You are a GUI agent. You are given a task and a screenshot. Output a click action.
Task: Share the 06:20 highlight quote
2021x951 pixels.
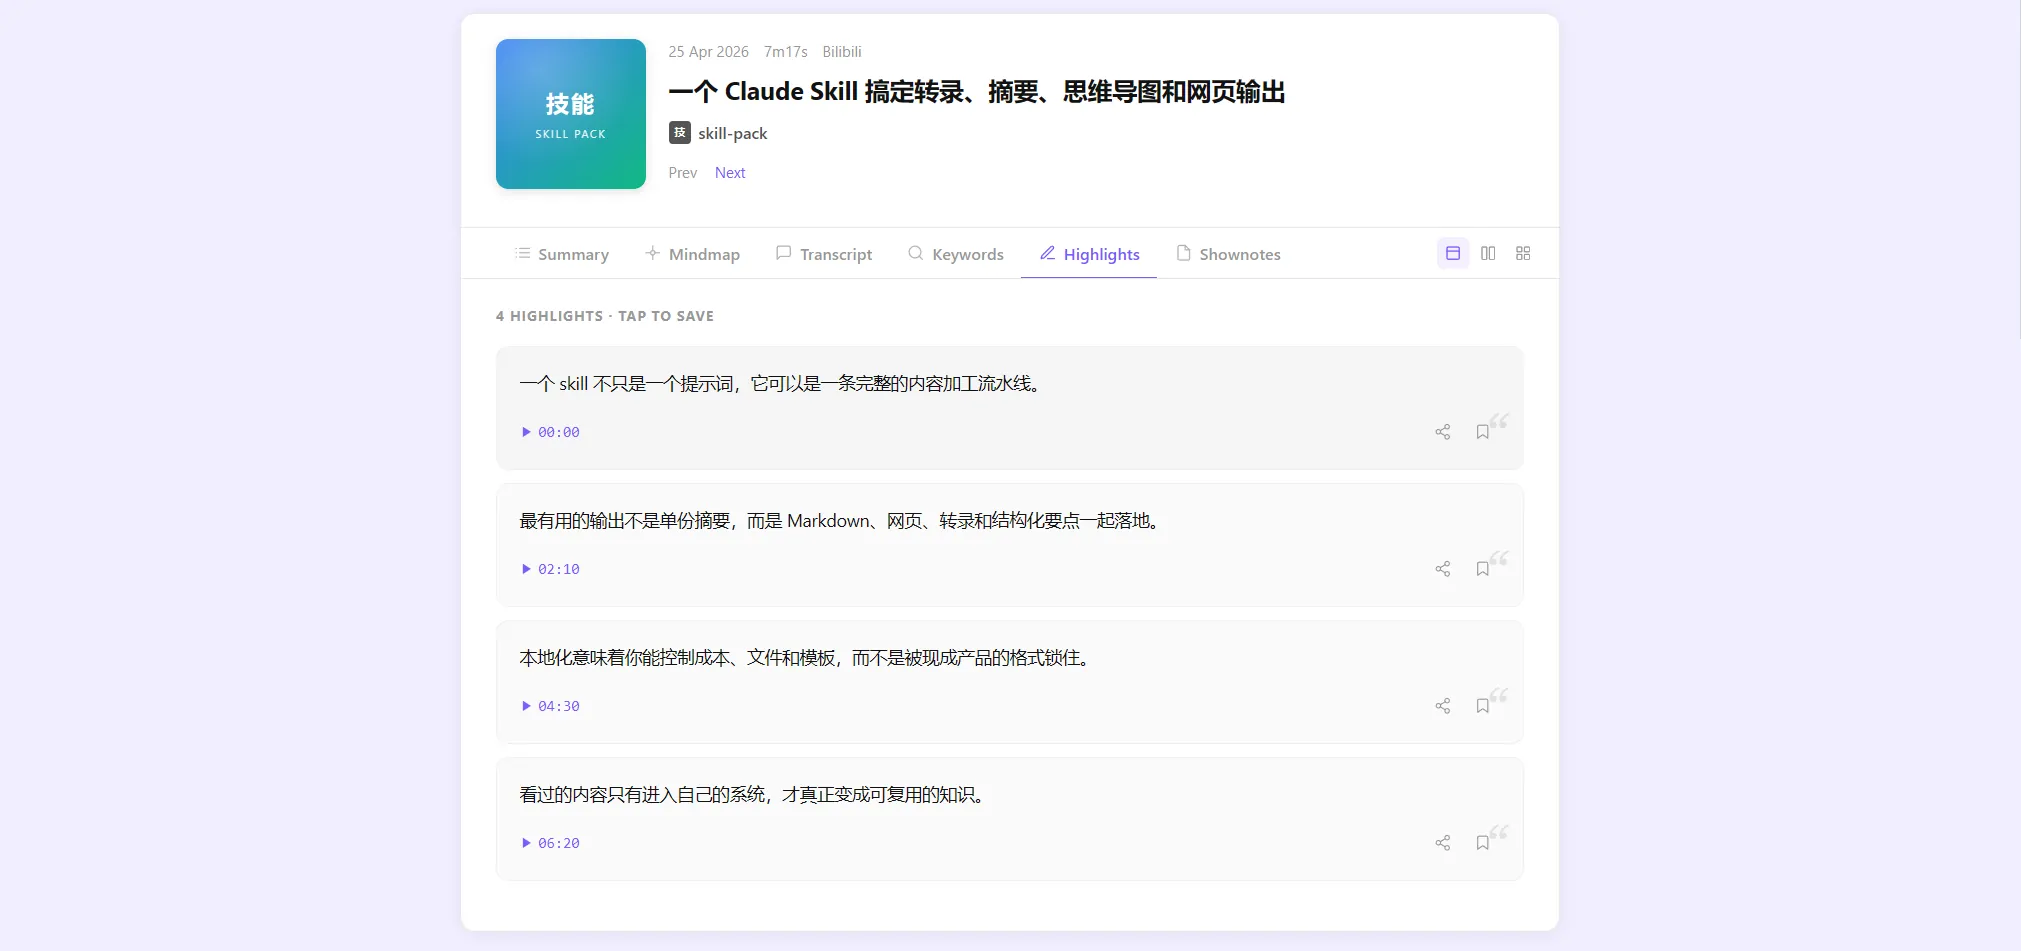(1442, 843)
